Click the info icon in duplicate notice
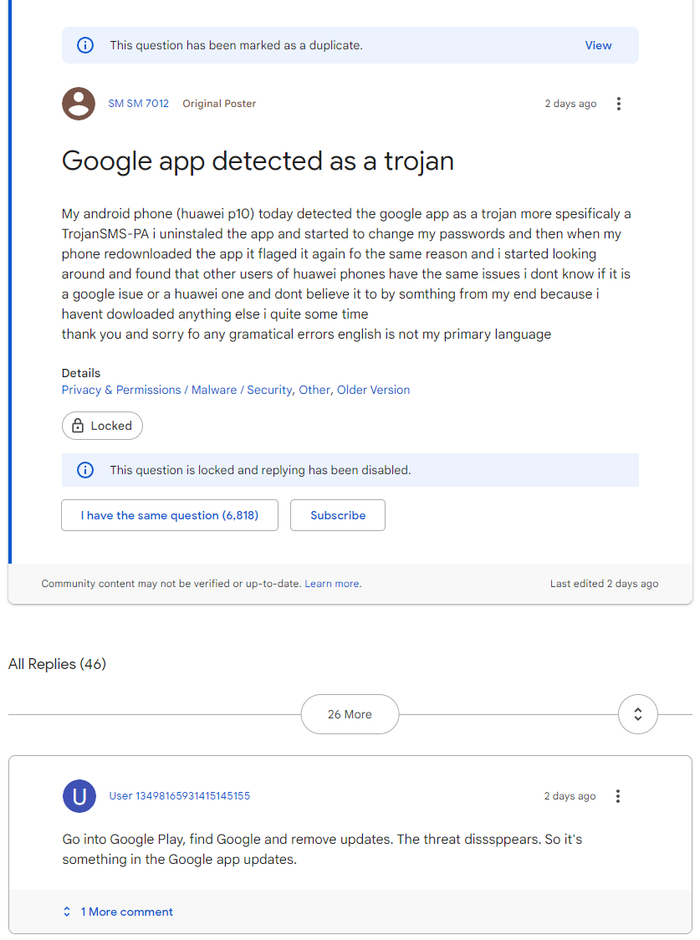The height and width of the screenshot is (940, 700). (86, 45)
